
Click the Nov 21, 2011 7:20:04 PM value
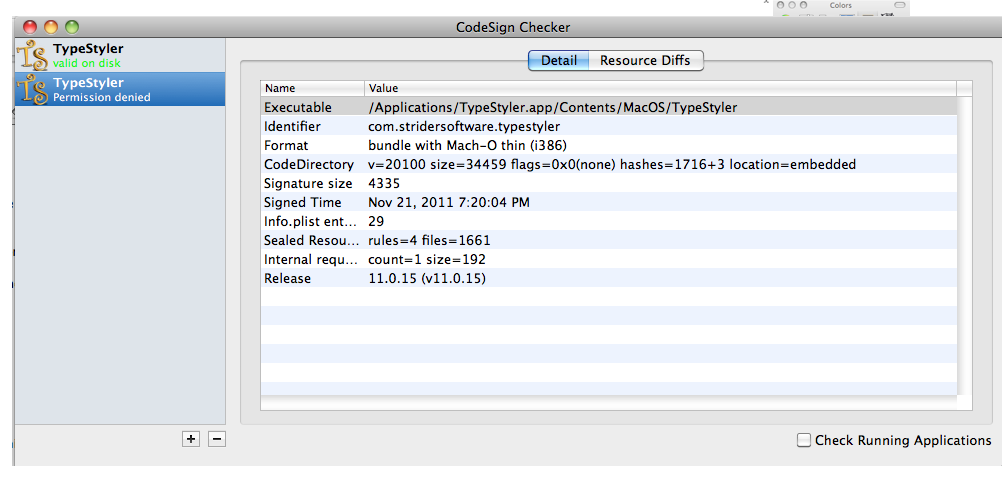point(449,202)
